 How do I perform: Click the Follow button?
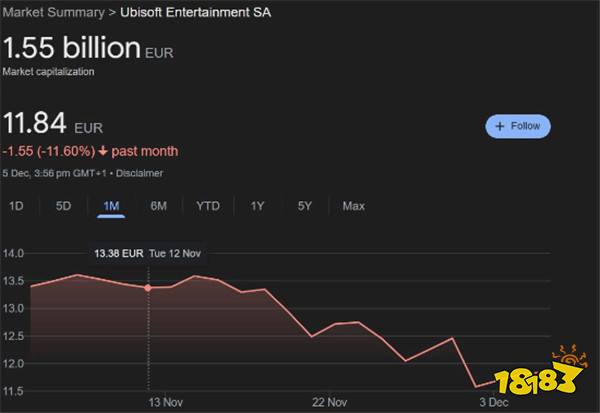(x=518, y=126)
